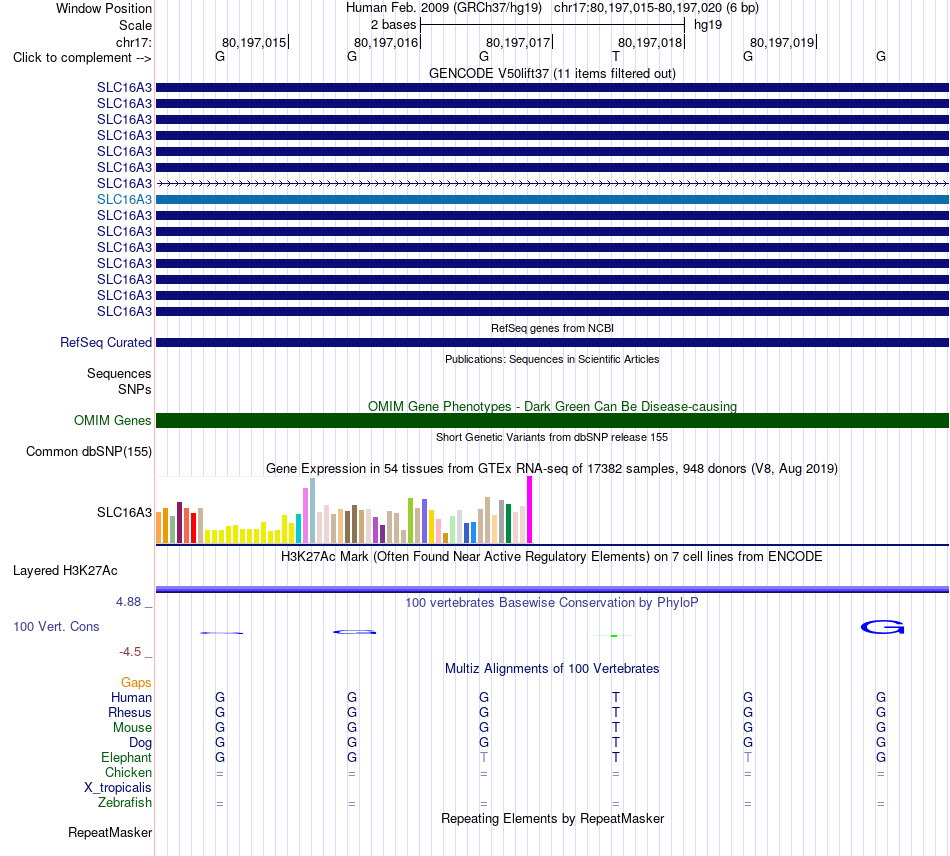Click the '100 Vert. Cons' track label
Screen dimensions: 950x856
(x=56, y=626)
